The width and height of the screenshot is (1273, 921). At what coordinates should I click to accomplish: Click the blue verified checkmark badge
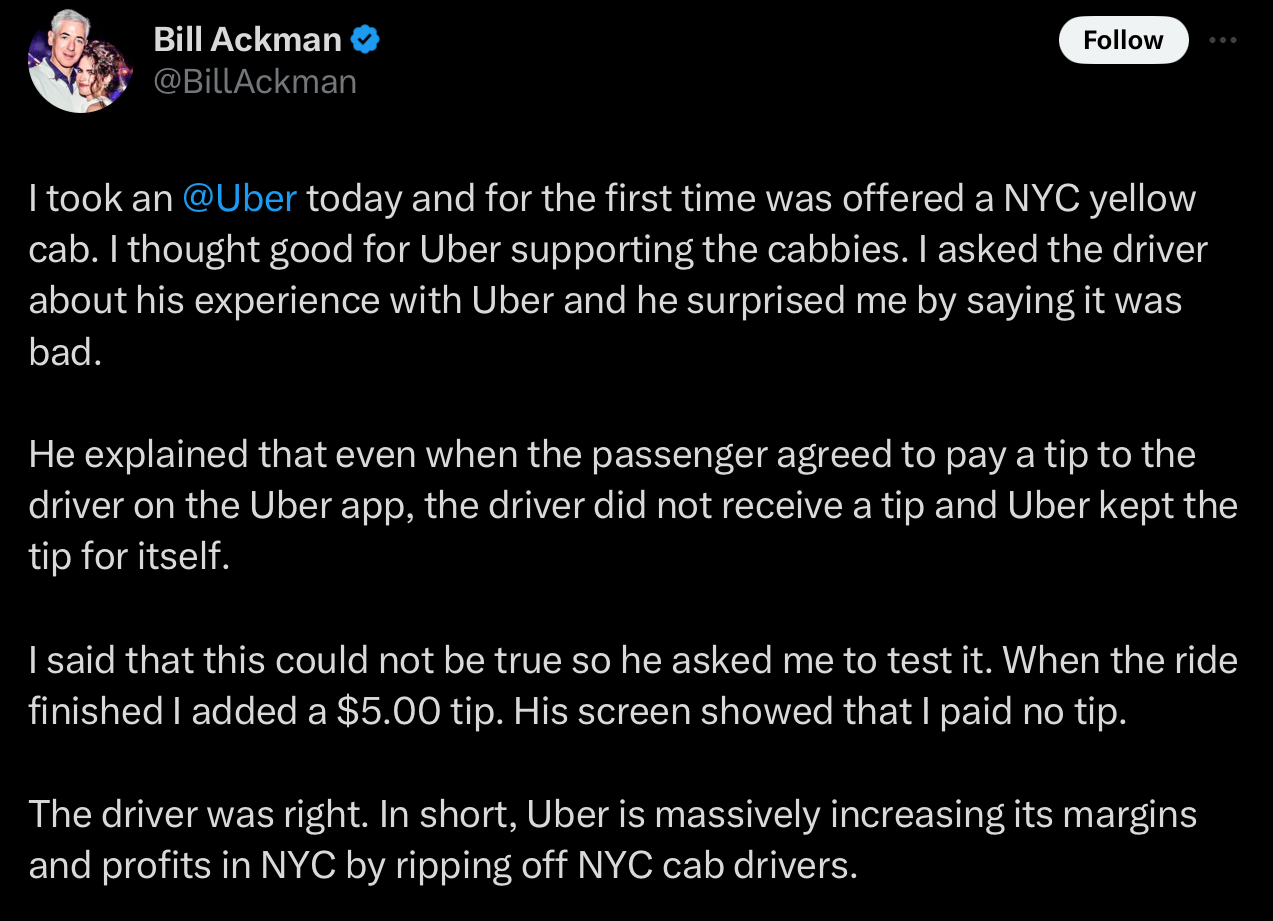click(x=366, y=41)
